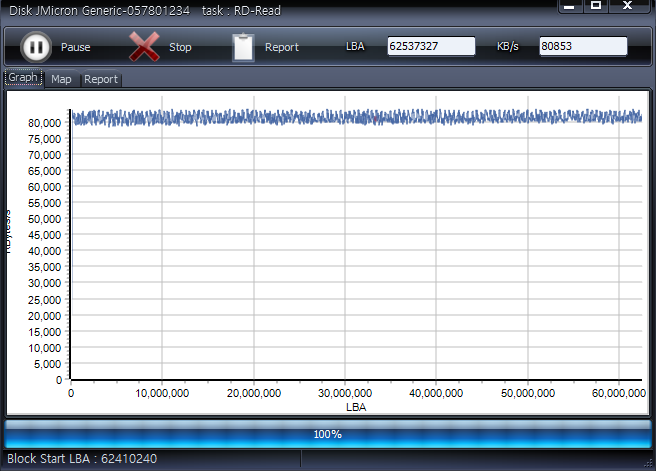Screen dimensions: 656x471
Task: Click the KB/s label in toolbar
Action: click(x=507, y=46)
